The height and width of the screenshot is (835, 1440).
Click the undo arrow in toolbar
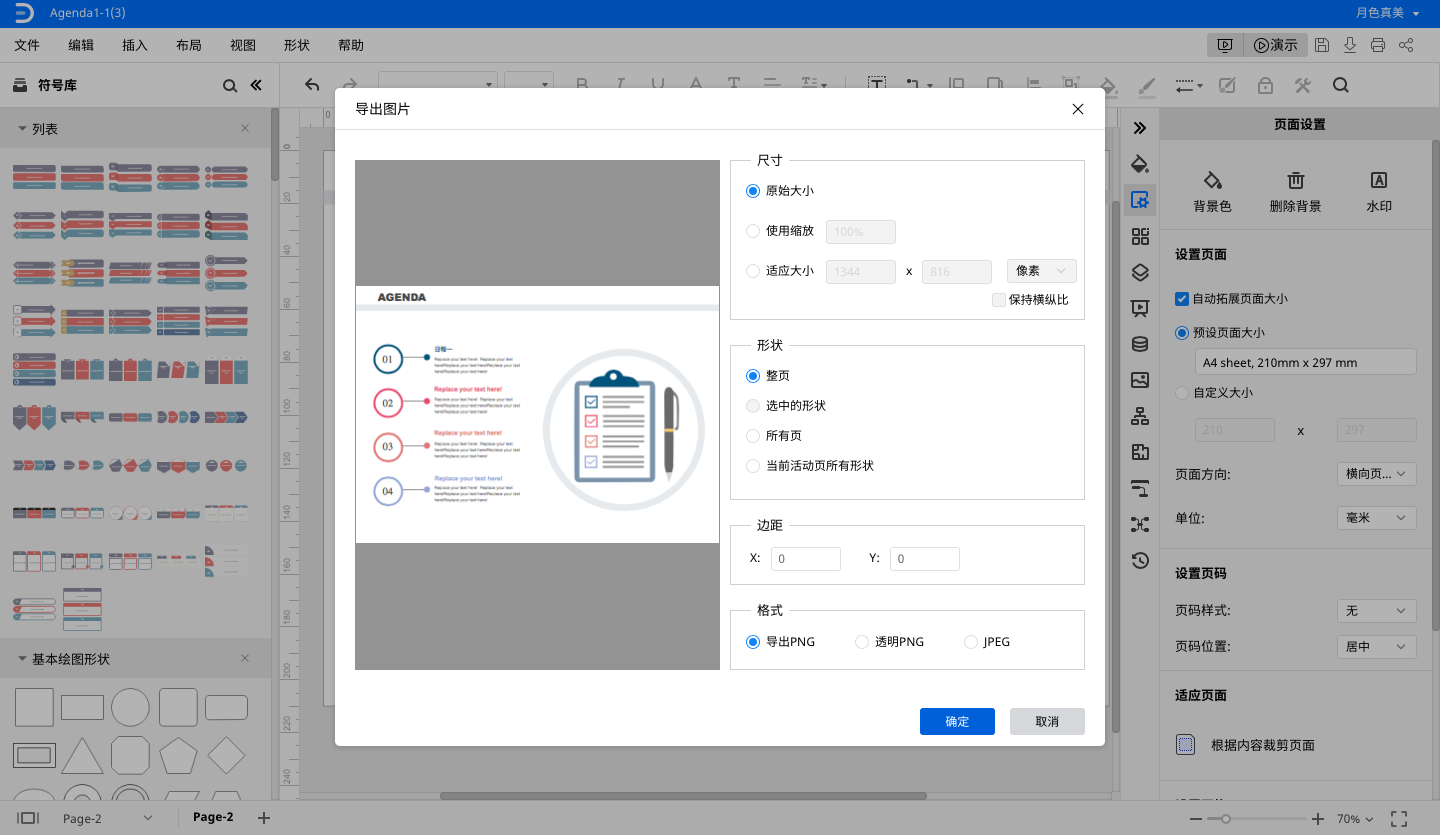click(x=312, y=85)
